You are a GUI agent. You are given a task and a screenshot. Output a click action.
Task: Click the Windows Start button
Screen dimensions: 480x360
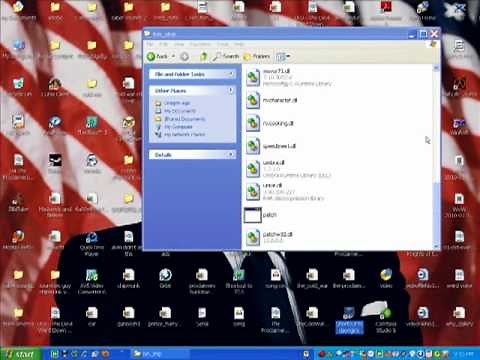(x=21, y=354)
